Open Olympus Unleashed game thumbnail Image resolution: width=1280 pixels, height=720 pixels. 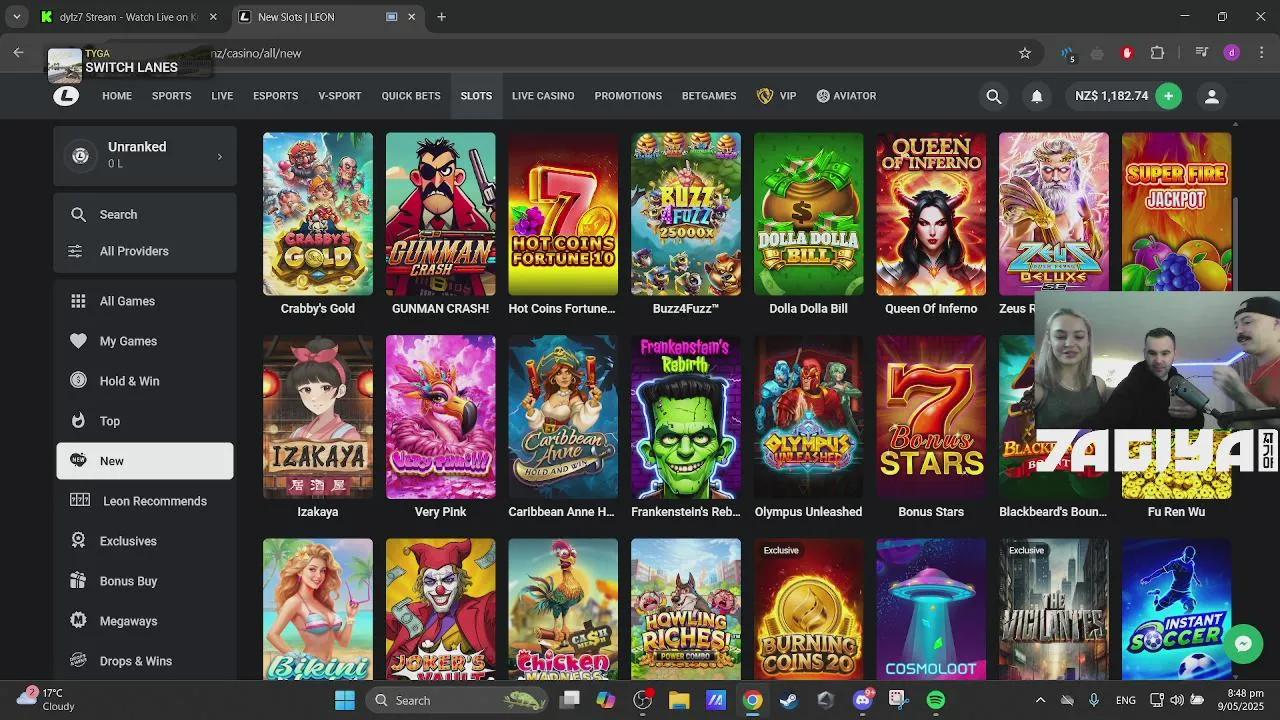coord(808,417)
